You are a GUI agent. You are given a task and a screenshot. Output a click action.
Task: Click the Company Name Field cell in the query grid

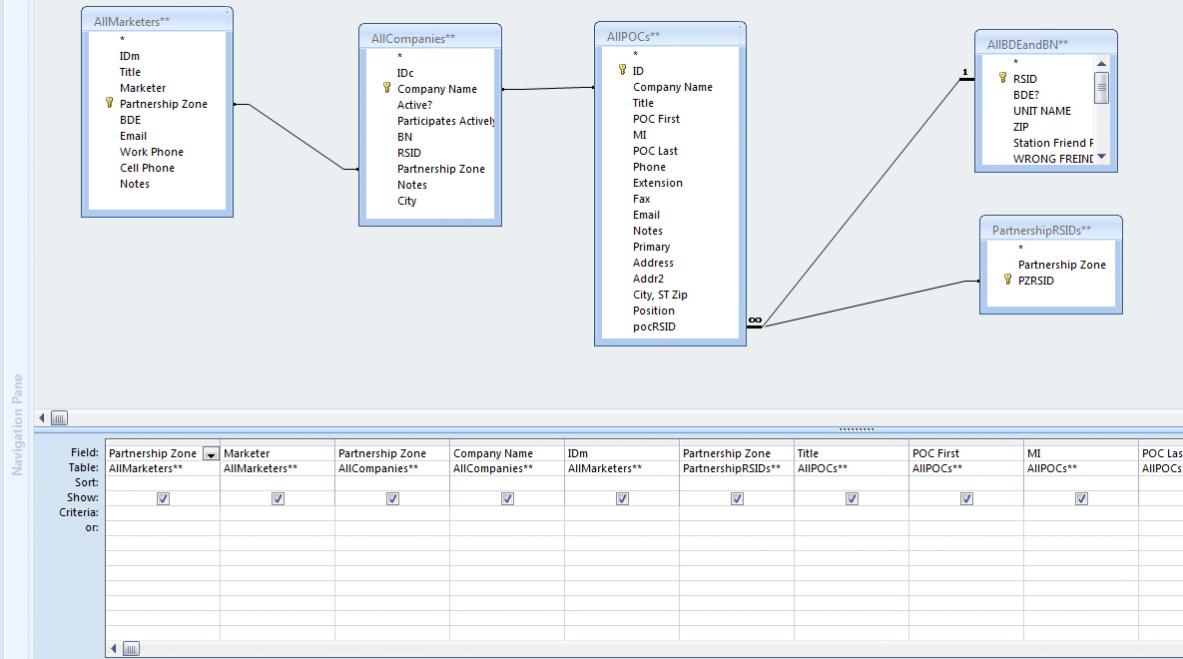click(x=507, y=453)
